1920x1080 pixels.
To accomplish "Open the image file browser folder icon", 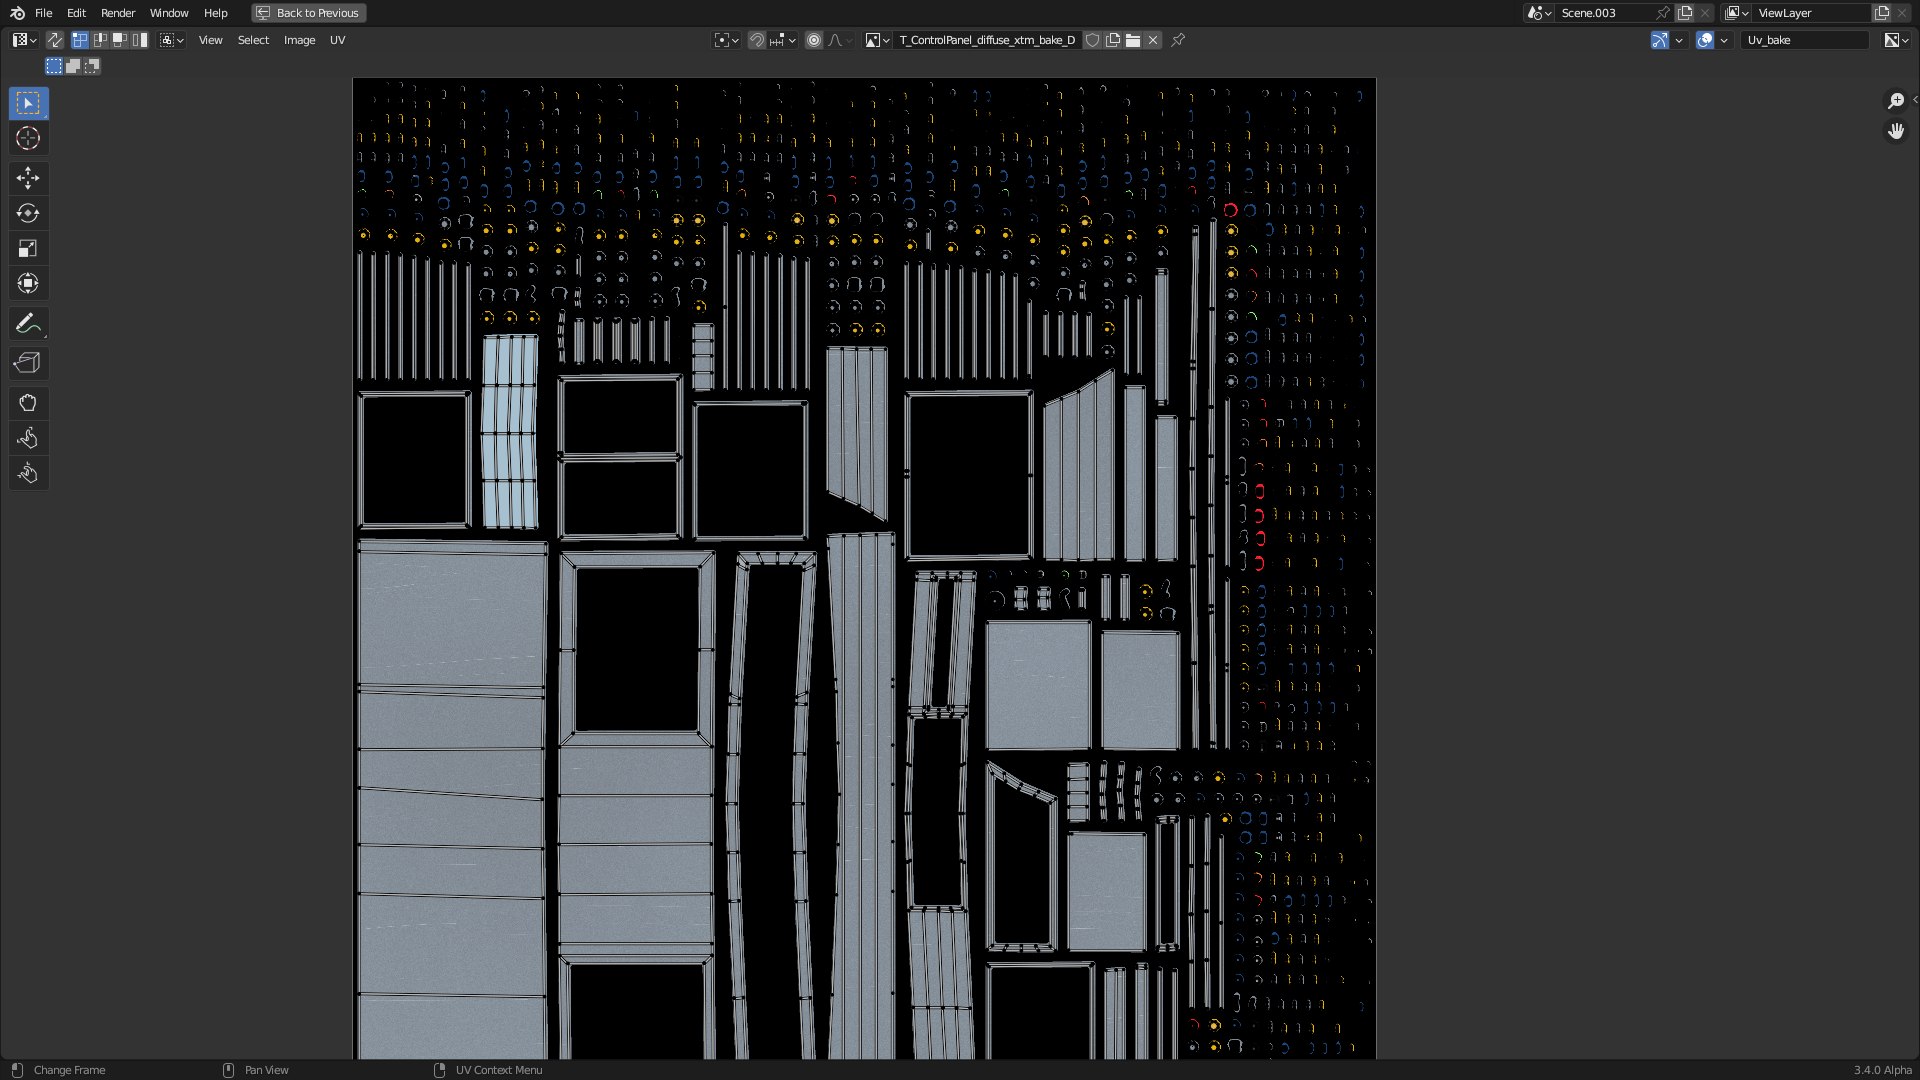I will [x=1133, y=40].
